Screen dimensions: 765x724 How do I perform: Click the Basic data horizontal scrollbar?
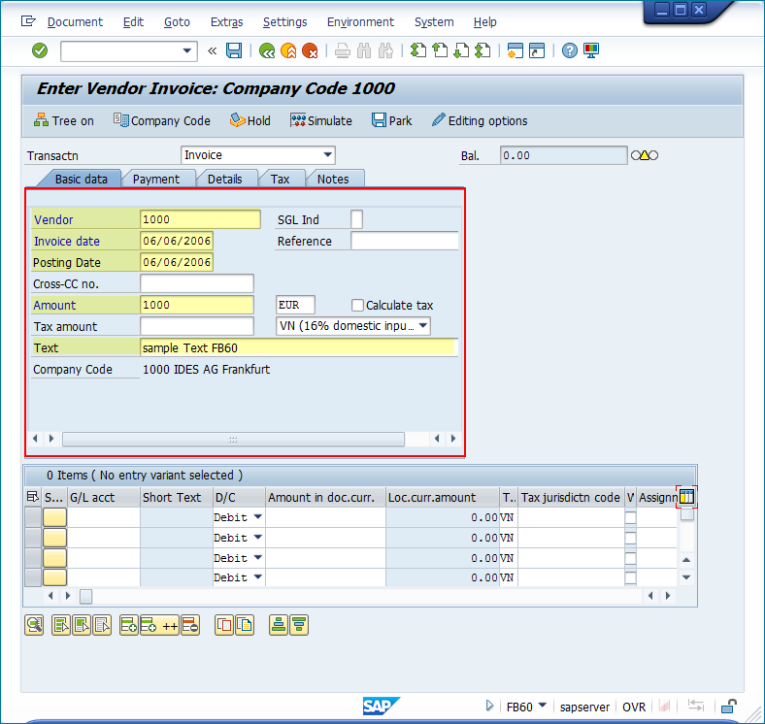[x=232, y=439]
